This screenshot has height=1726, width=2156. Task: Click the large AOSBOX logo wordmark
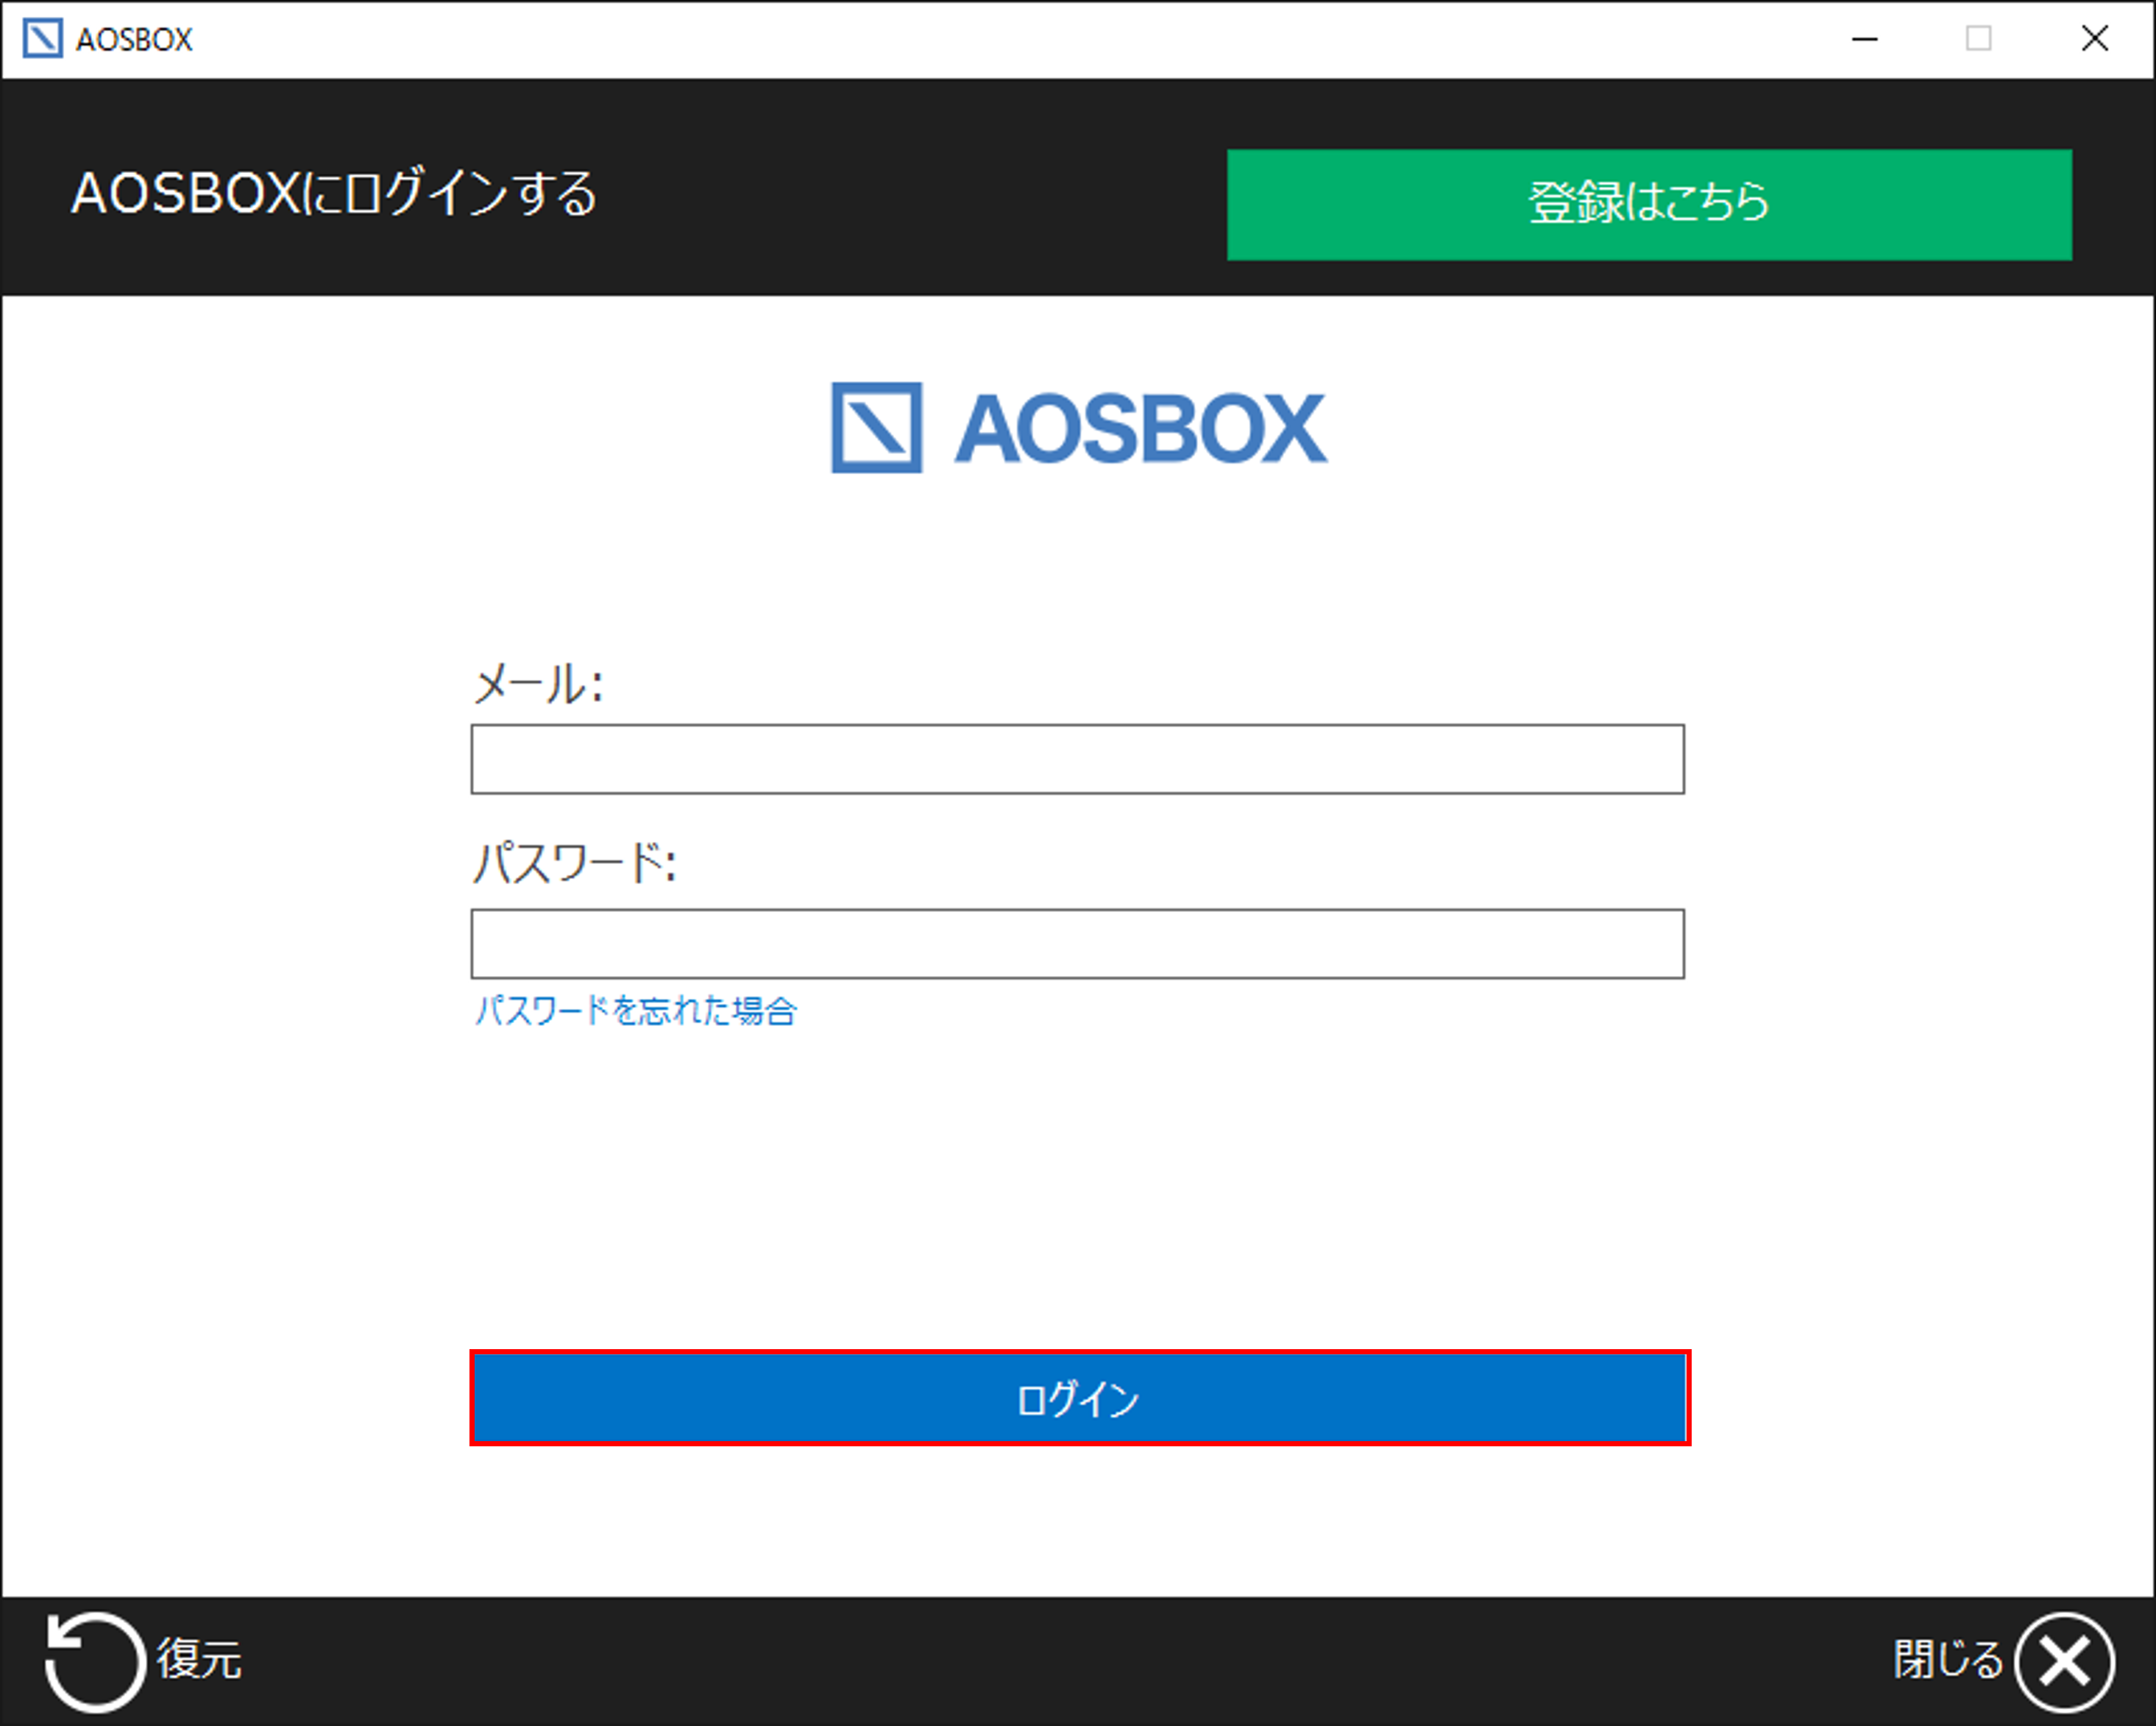[x=1141, y=429]
